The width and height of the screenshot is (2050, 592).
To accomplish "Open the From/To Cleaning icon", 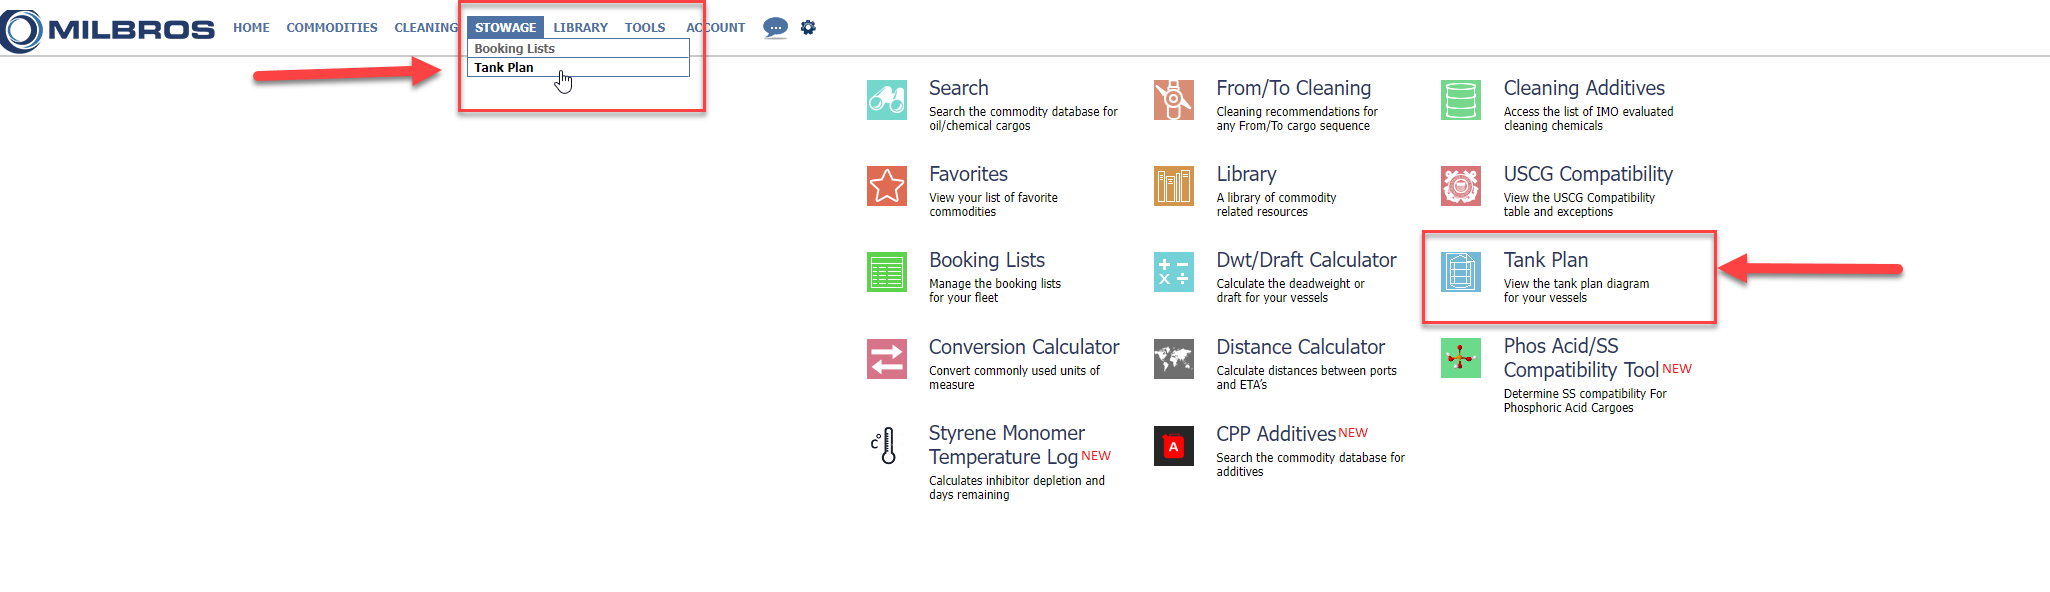I will point(1173,100).
